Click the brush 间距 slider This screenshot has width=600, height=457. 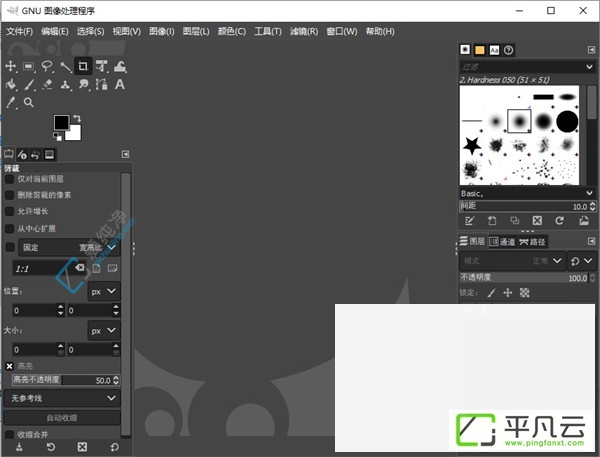[527, 206]
